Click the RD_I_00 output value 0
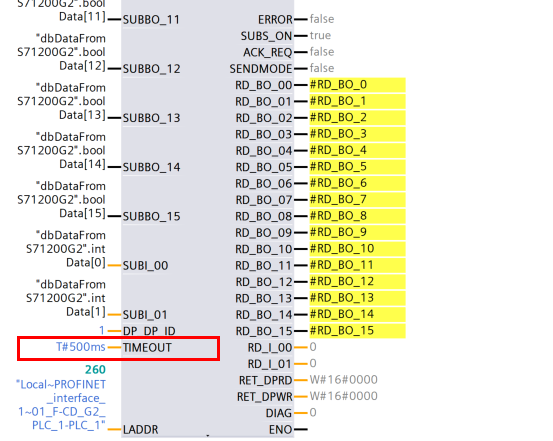This screenshot has height=441, width=553. (x=313, y=347)
